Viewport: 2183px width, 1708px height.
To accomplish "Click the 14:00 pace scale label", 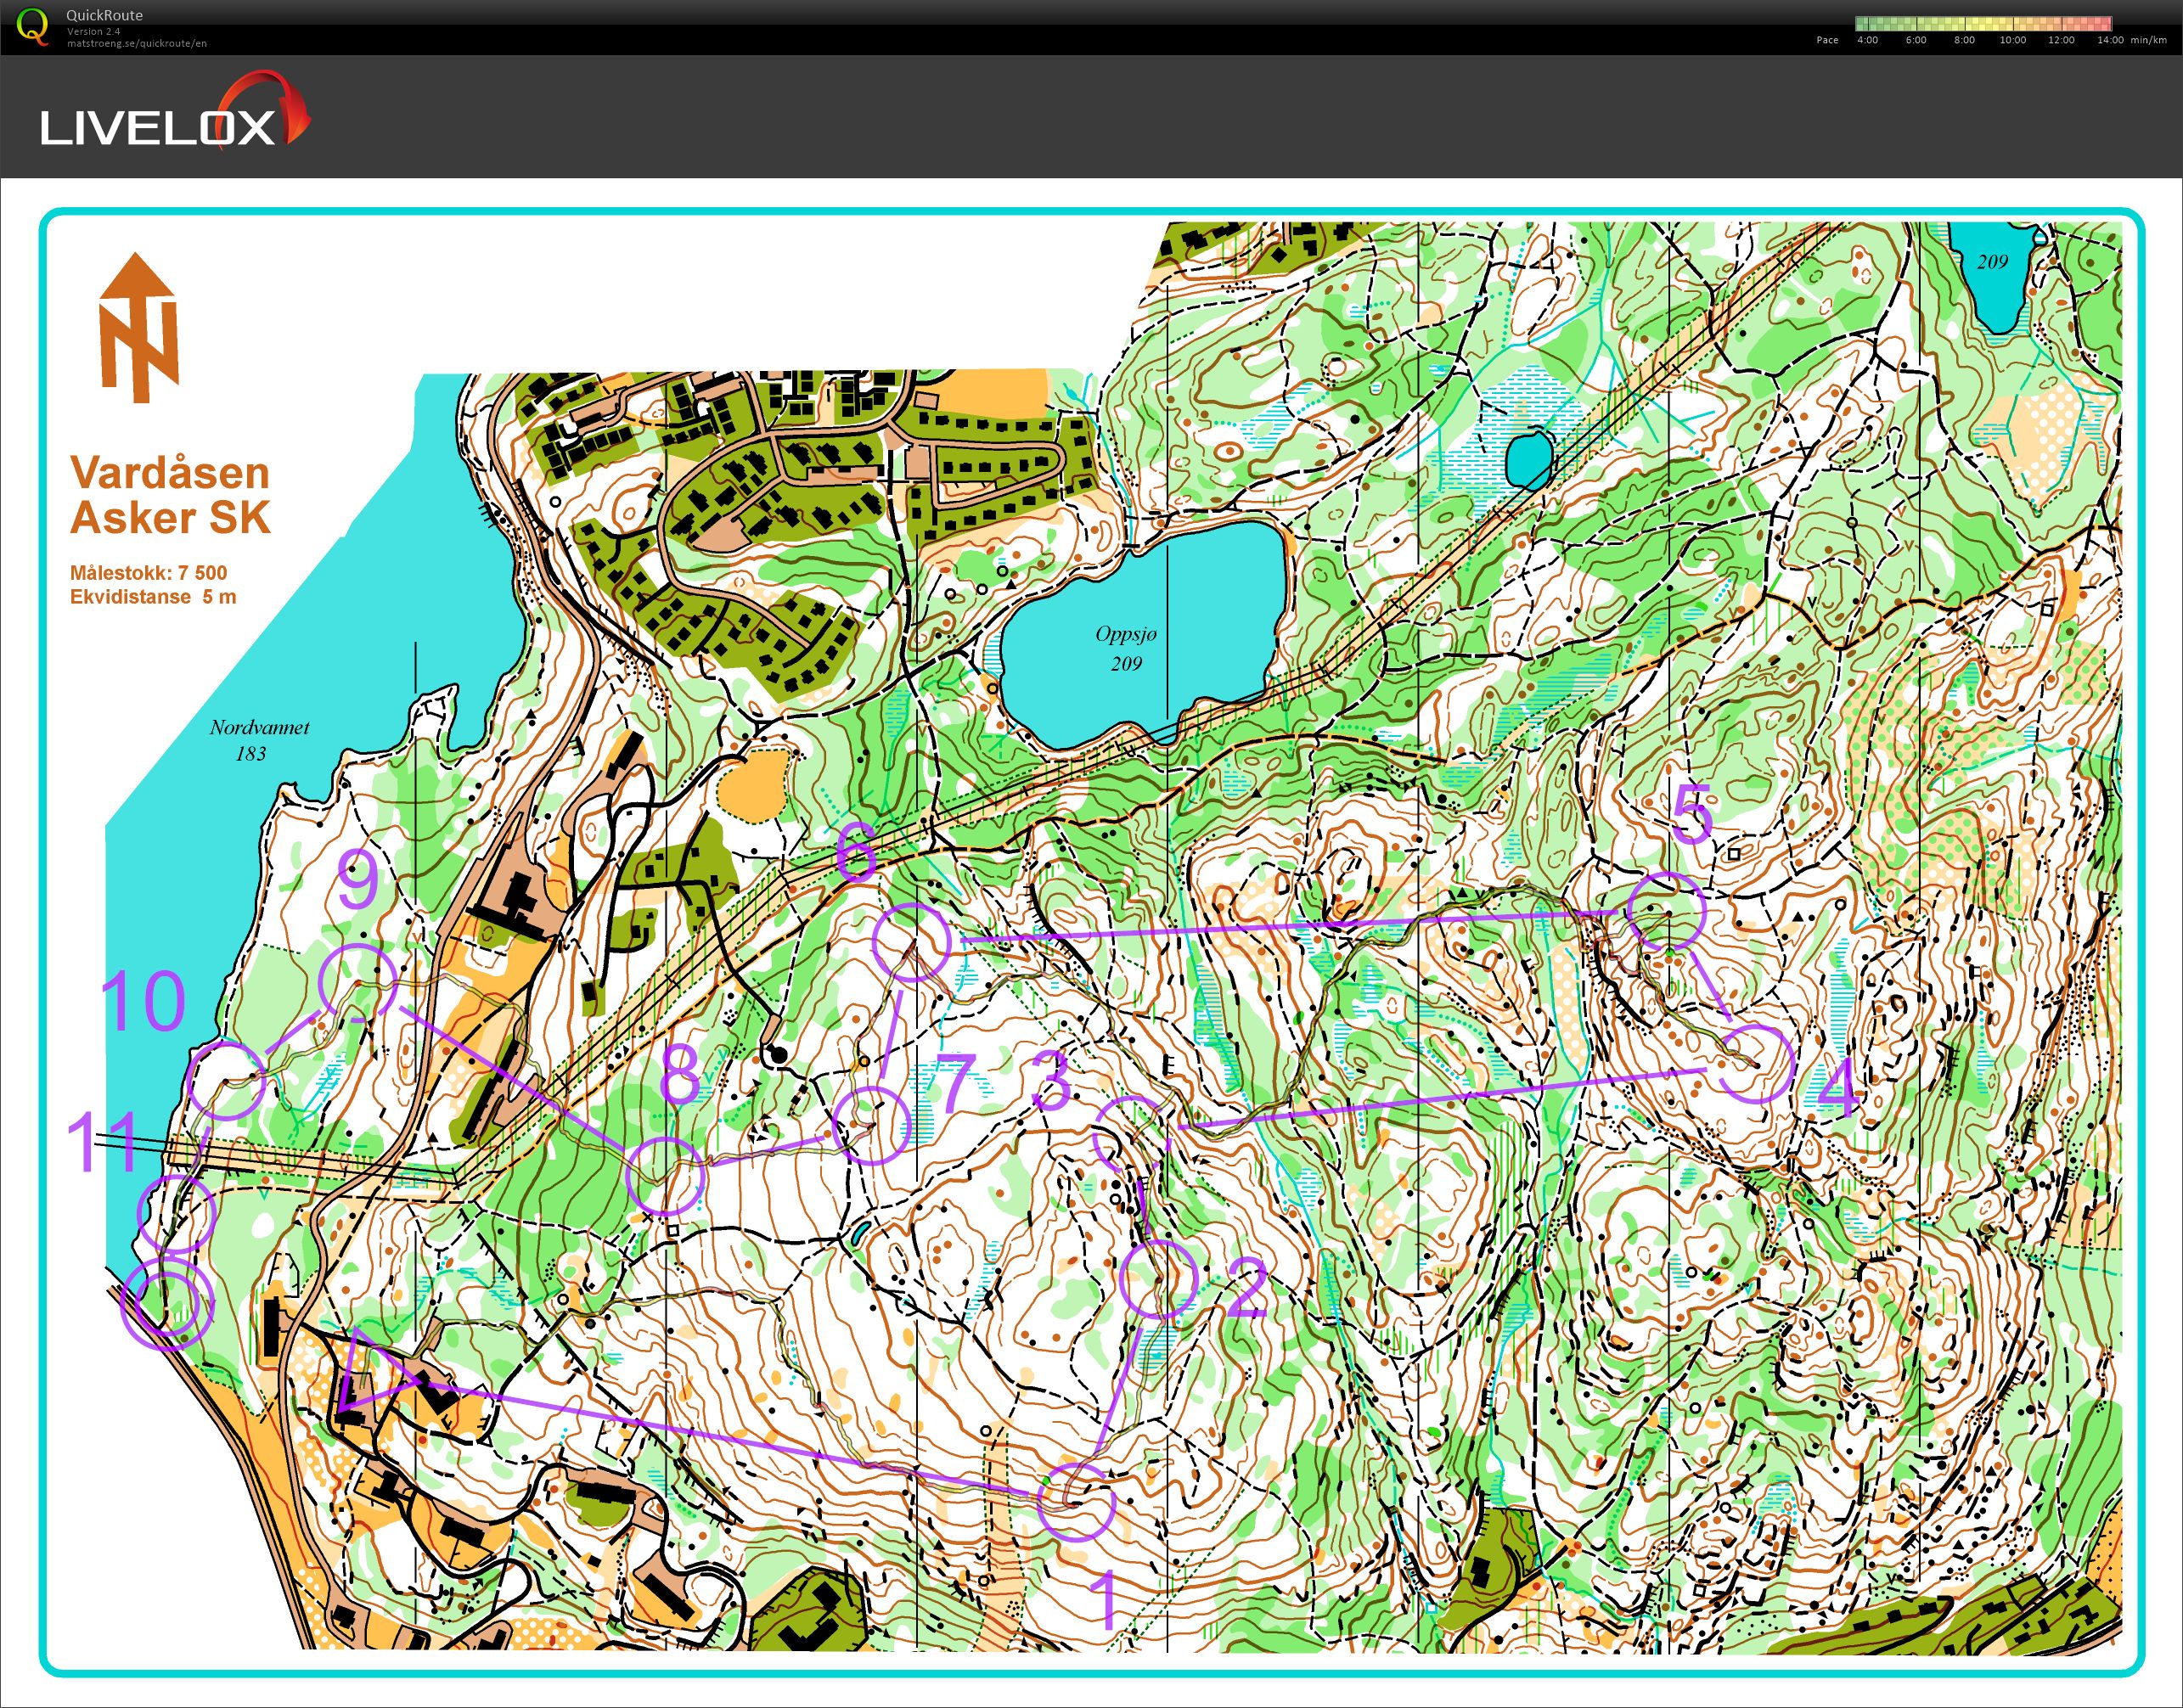I will point(2110,40).
